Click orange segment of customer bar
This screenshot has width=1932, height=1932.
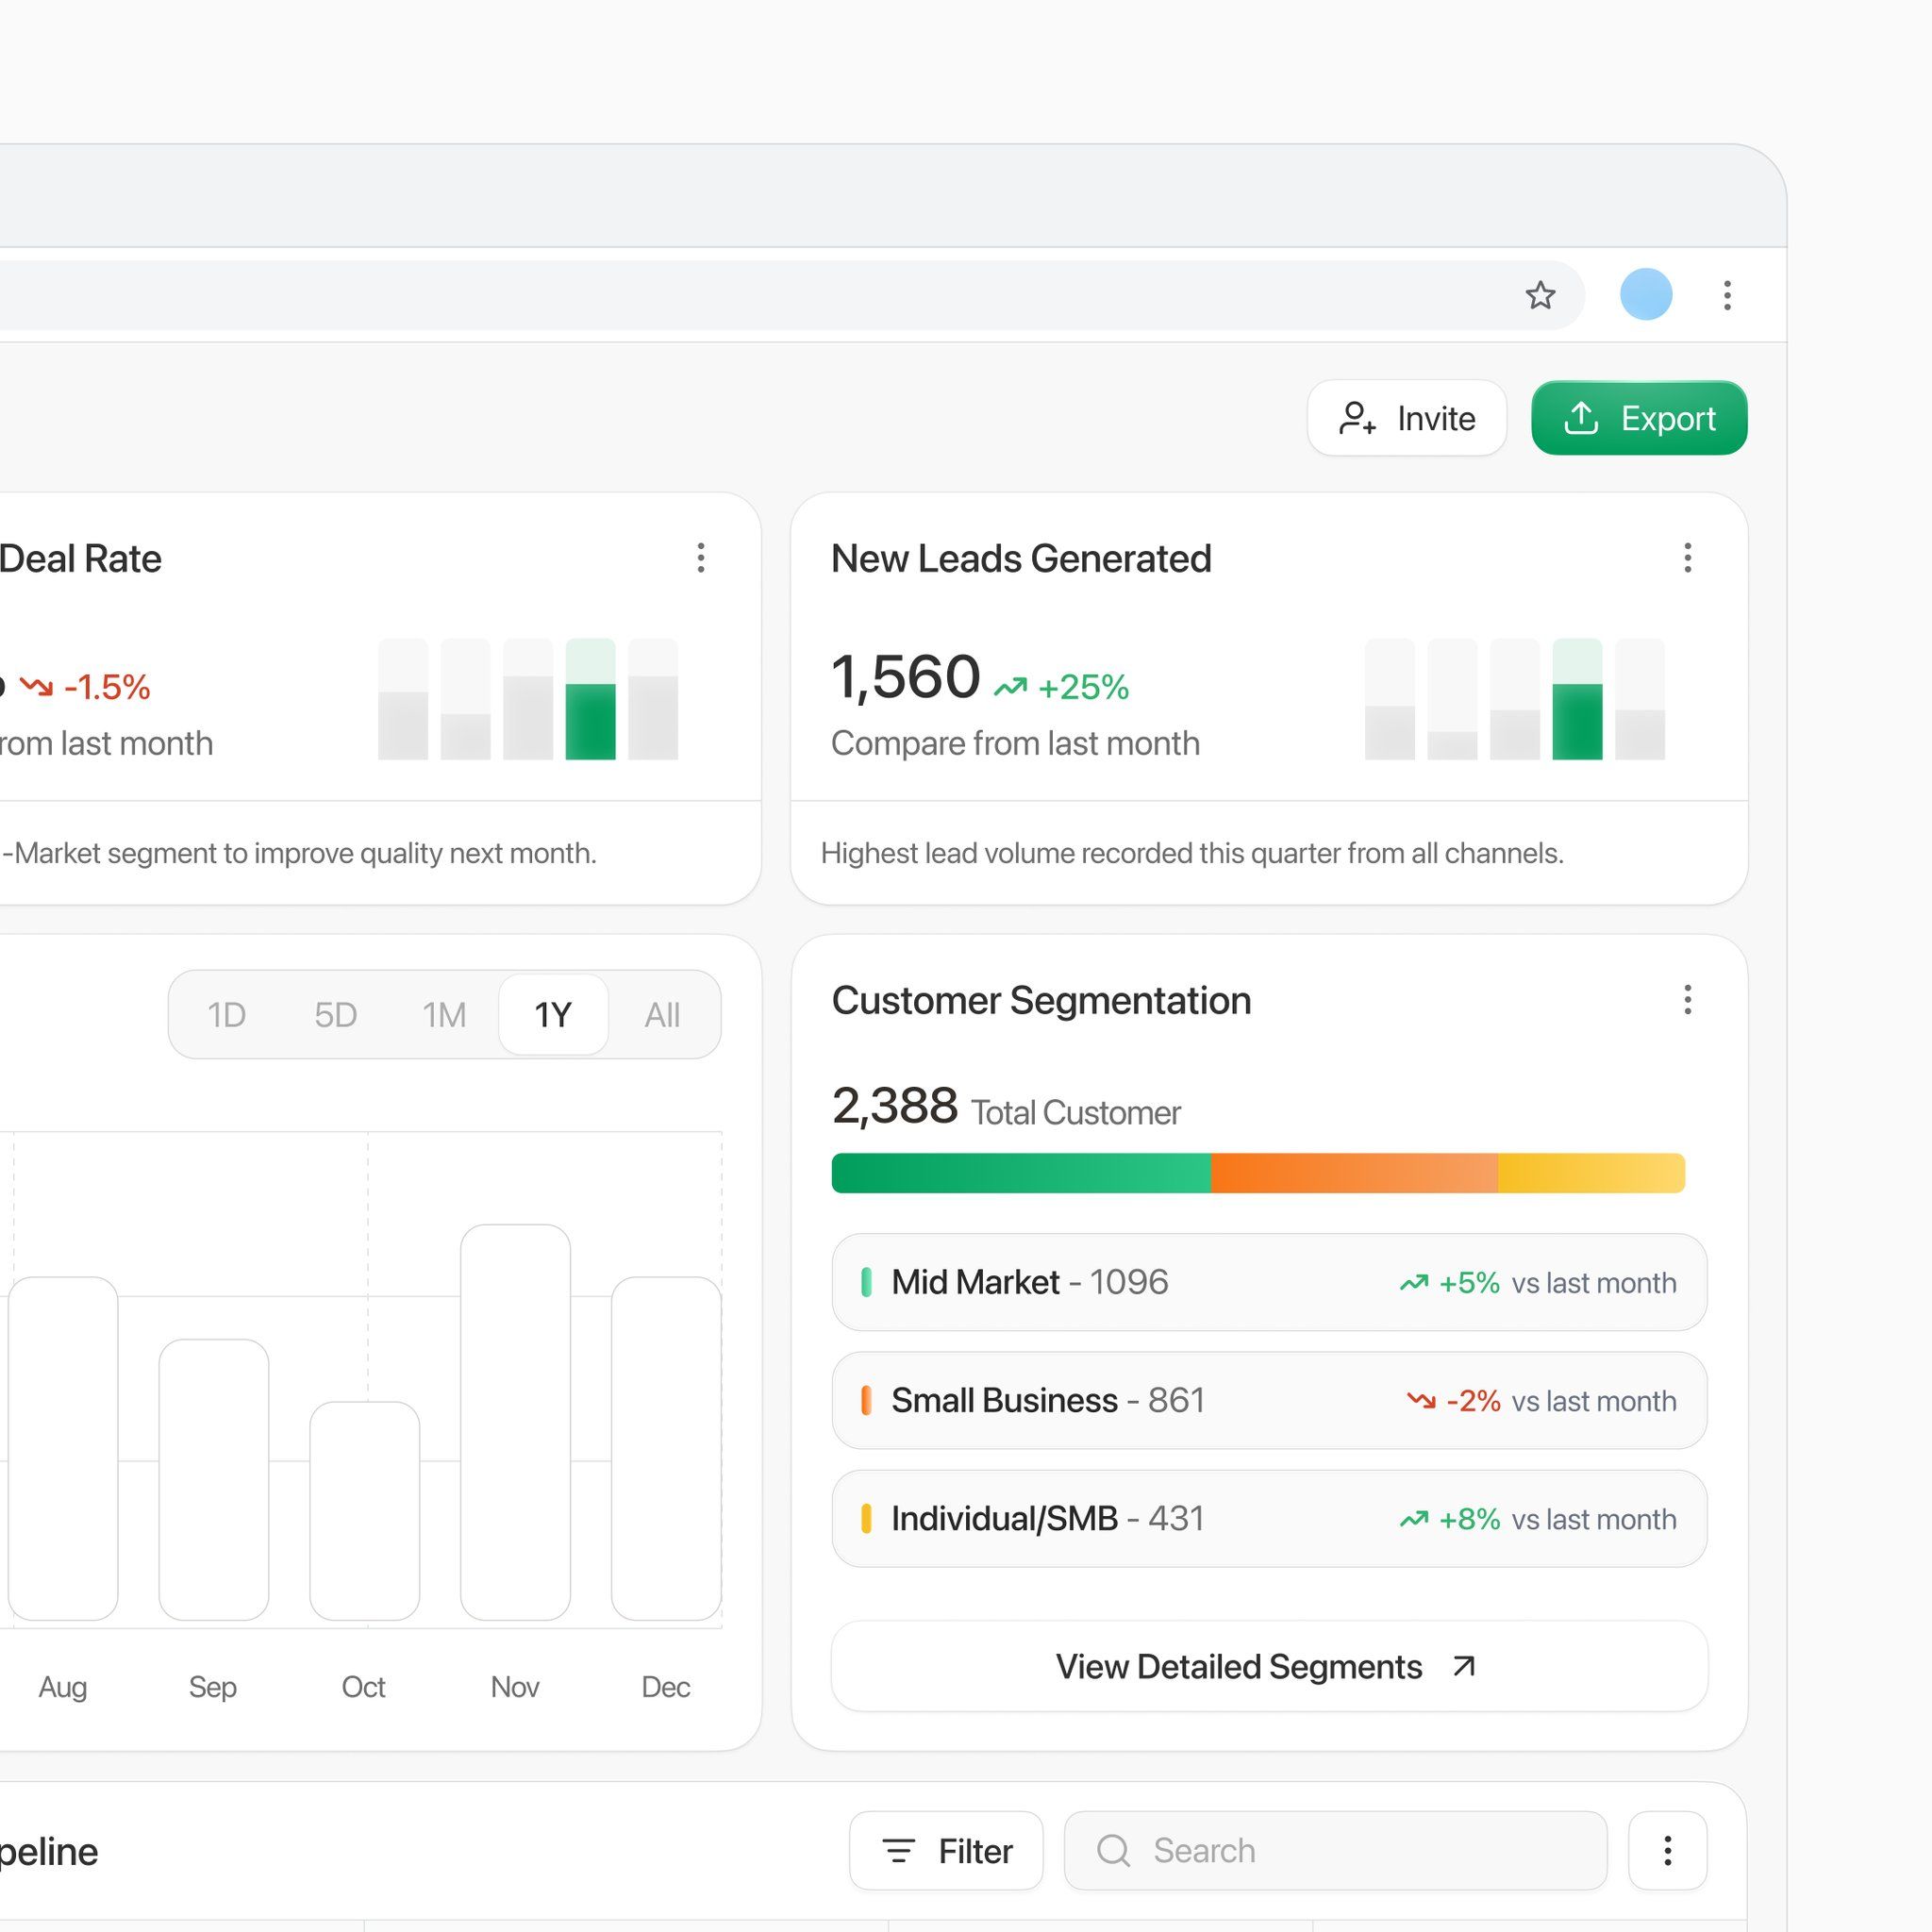pos(1353,1173)
